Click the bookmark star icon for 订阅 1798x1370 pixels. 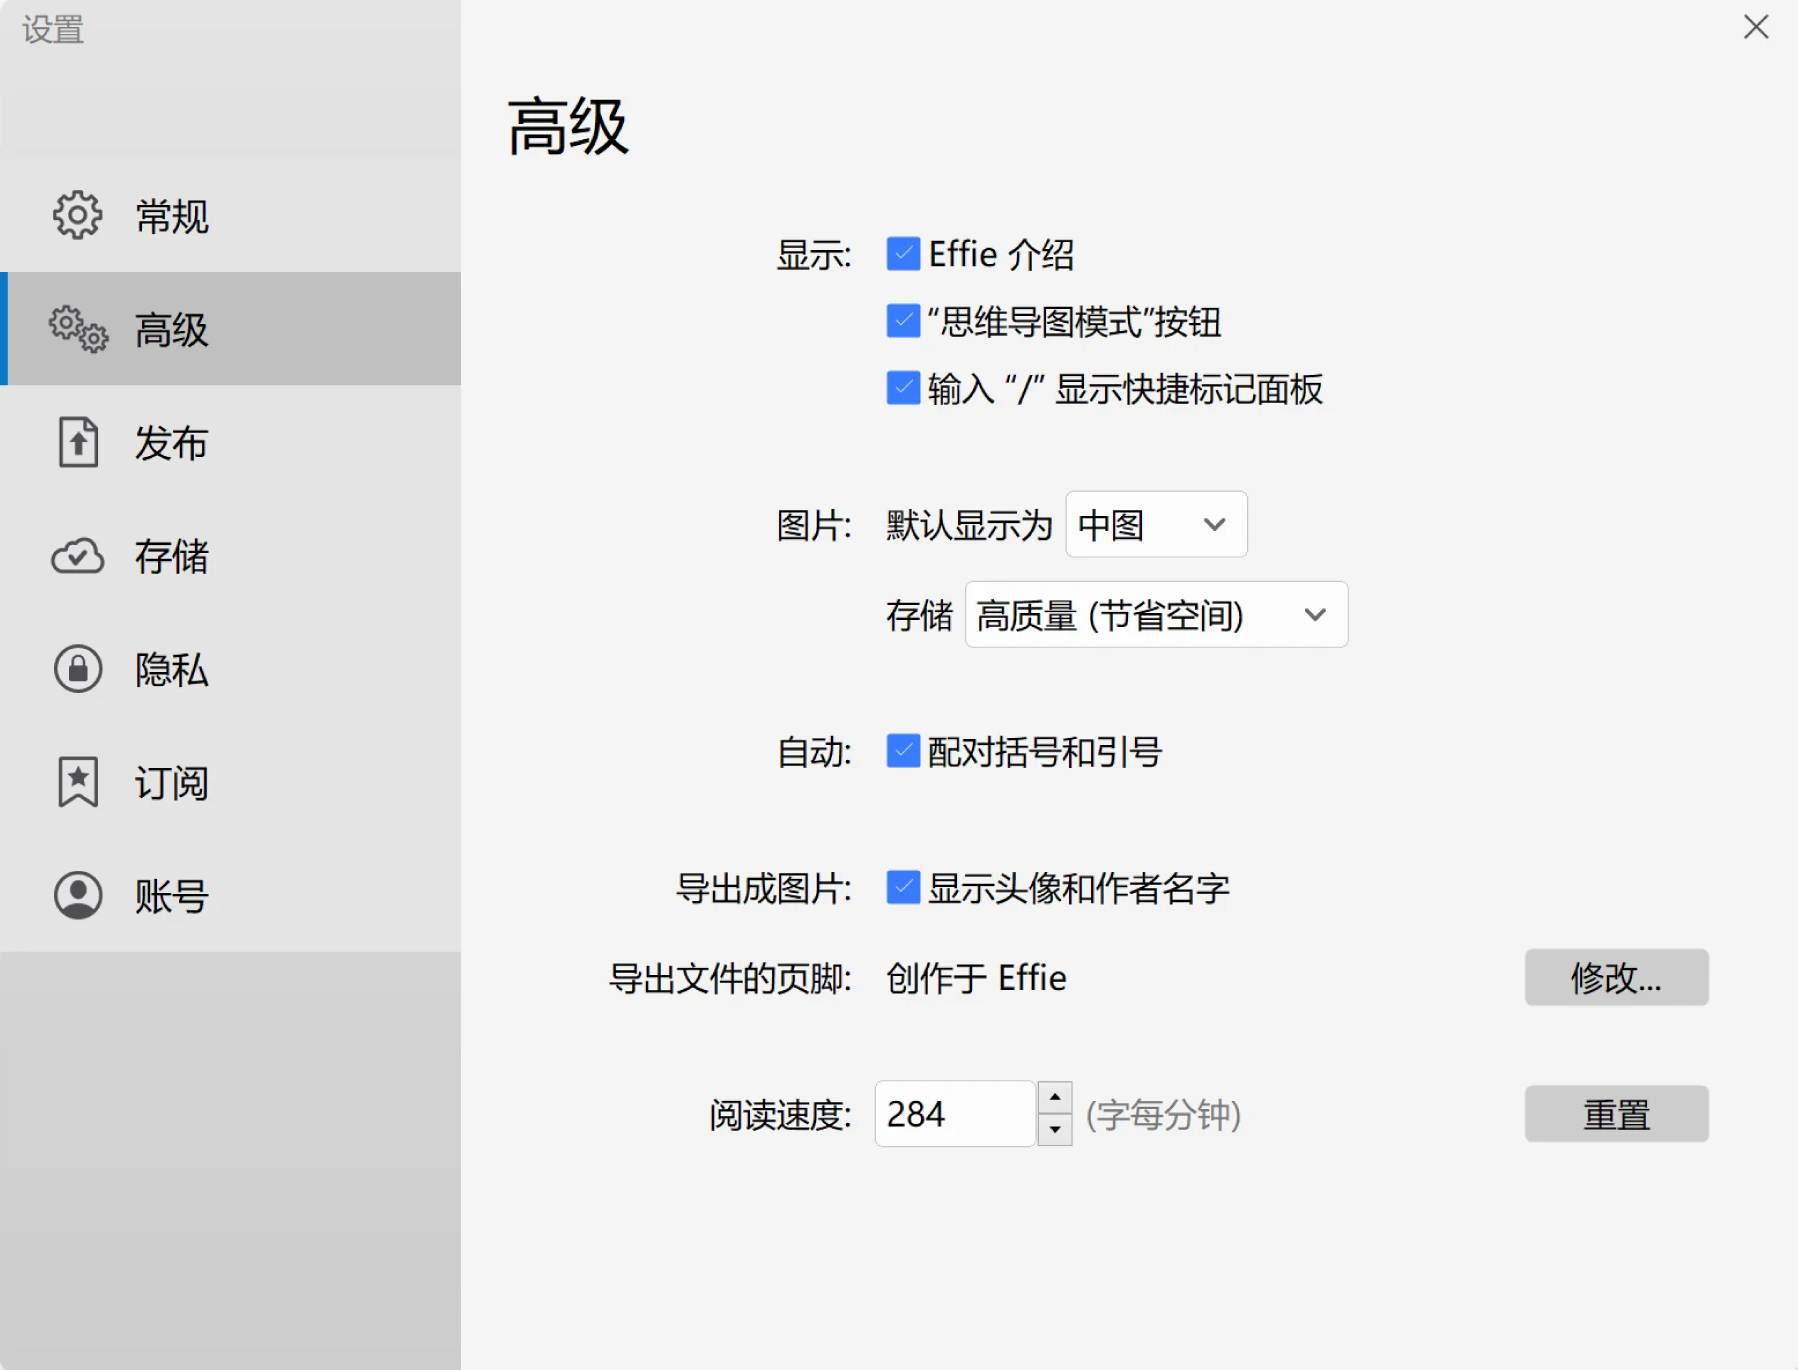coord(78,782)
